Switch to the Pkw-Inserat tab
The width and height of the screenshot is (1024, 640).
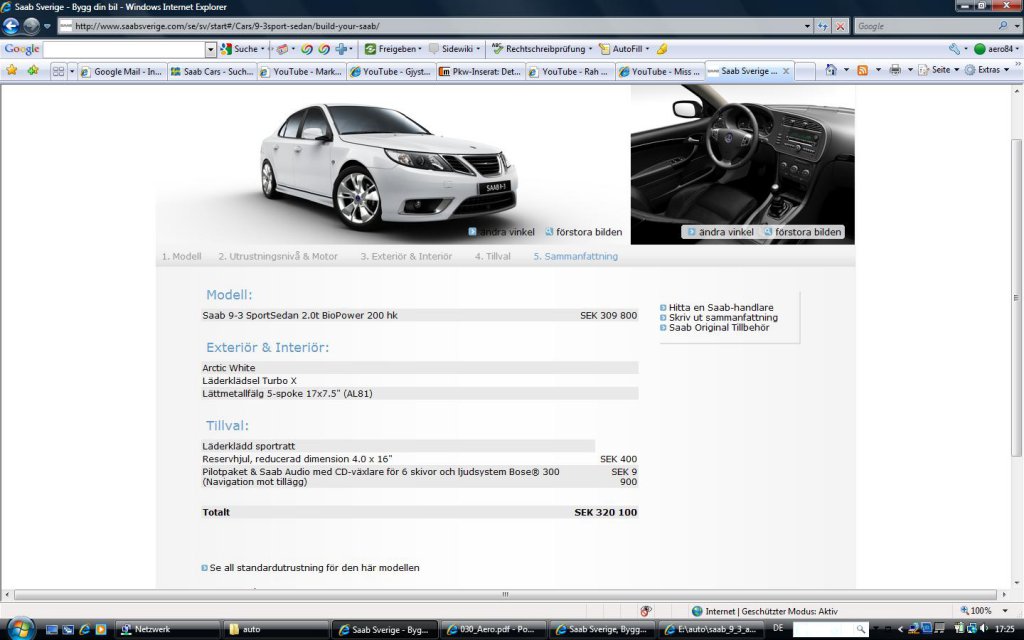pyautogui.click(x=480, y=72)
